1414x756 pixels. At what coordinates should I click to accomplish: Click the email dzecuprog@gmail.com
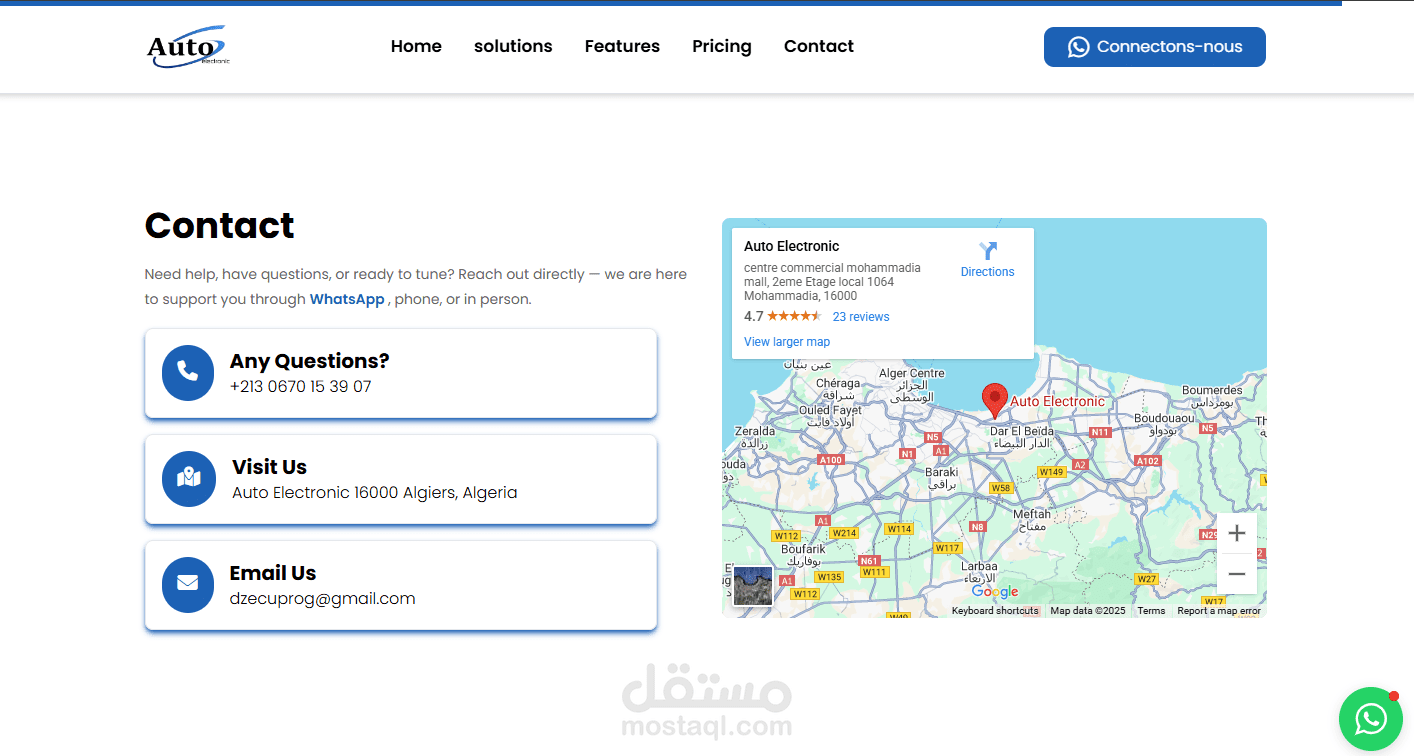click(x=322, y=598)
